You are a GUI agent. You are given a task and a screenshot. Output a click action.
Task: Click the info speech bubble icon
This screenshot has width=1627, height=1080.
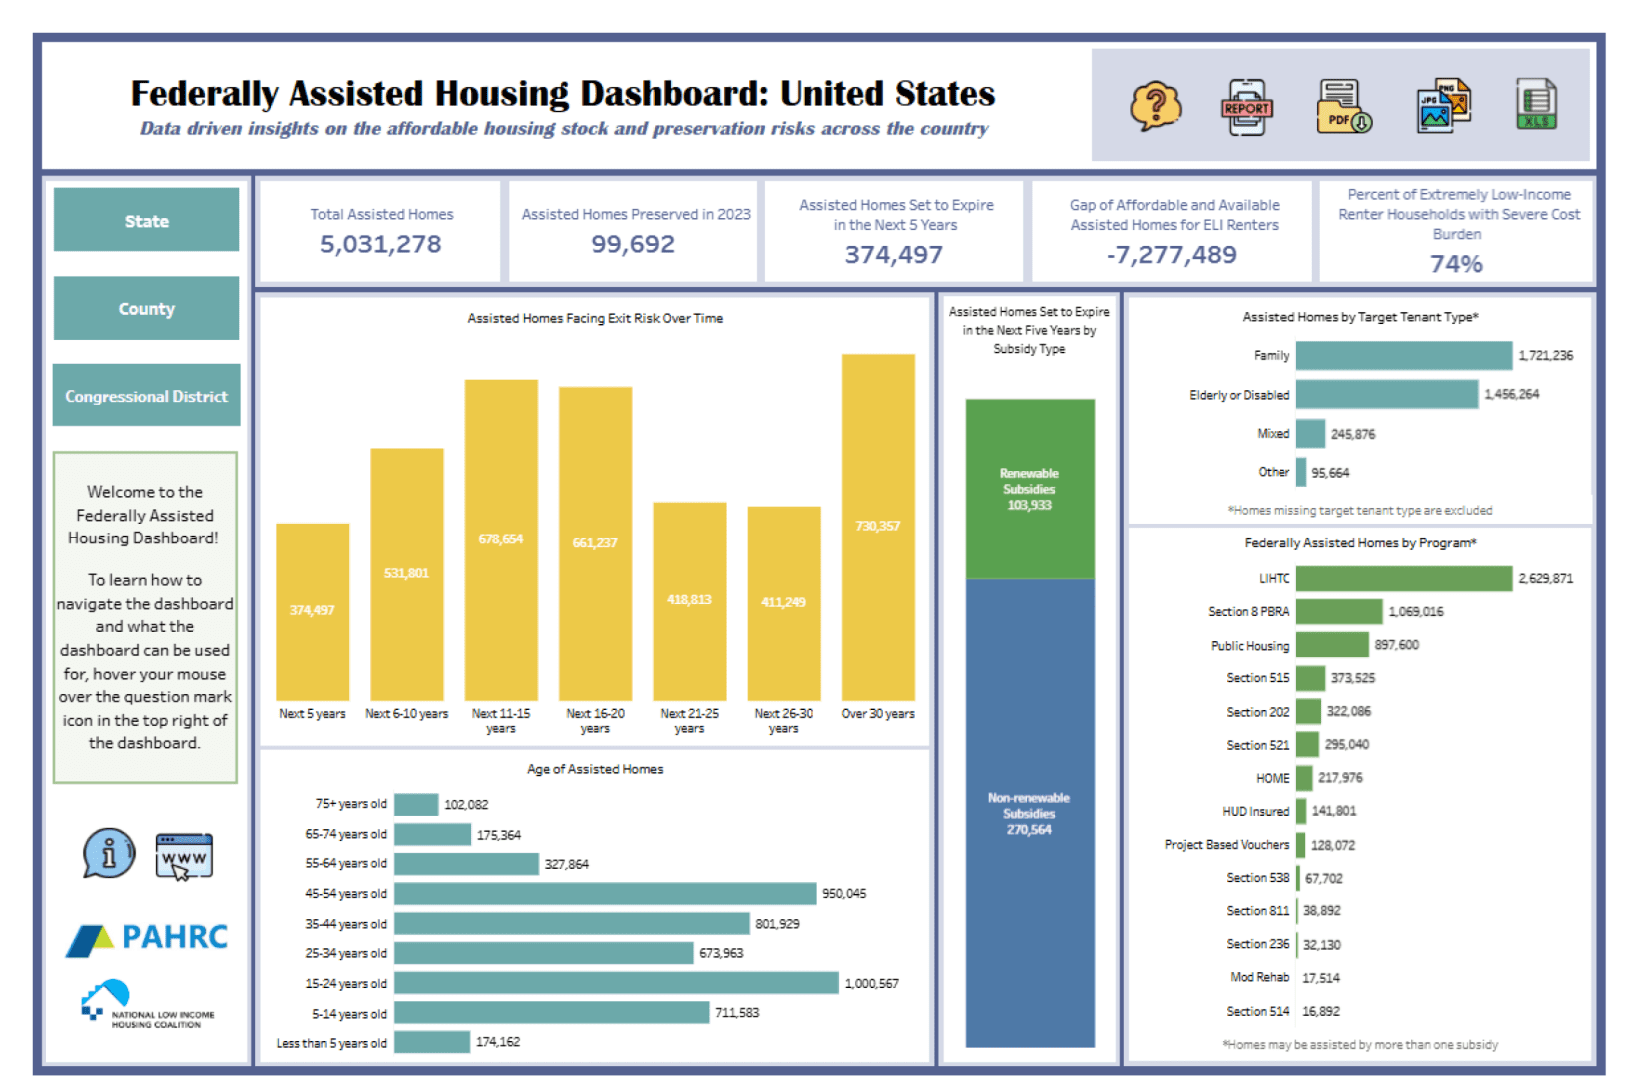coord(109,853)
